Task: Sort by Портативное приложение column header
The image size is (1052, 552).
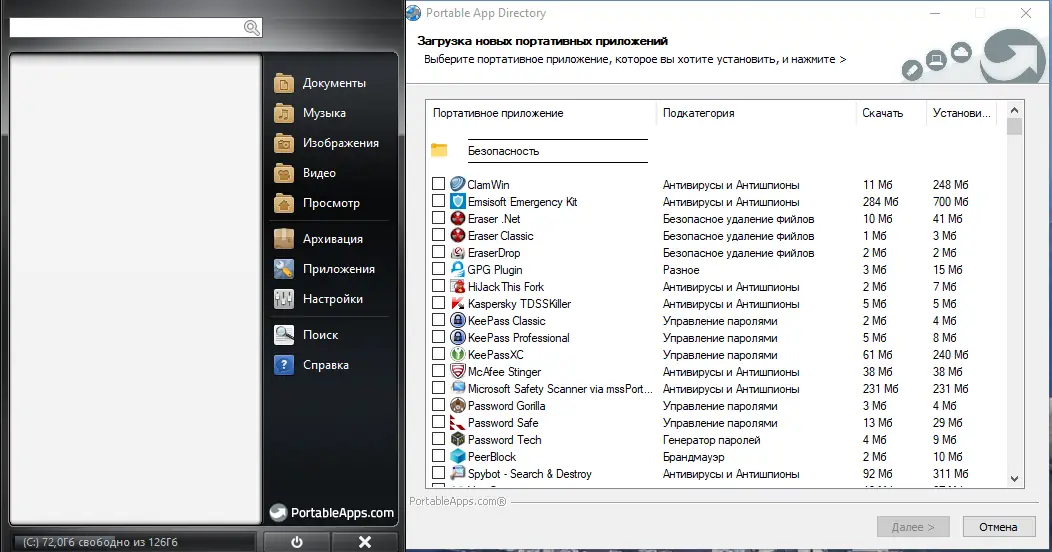Action: click(x=541, y=113)
